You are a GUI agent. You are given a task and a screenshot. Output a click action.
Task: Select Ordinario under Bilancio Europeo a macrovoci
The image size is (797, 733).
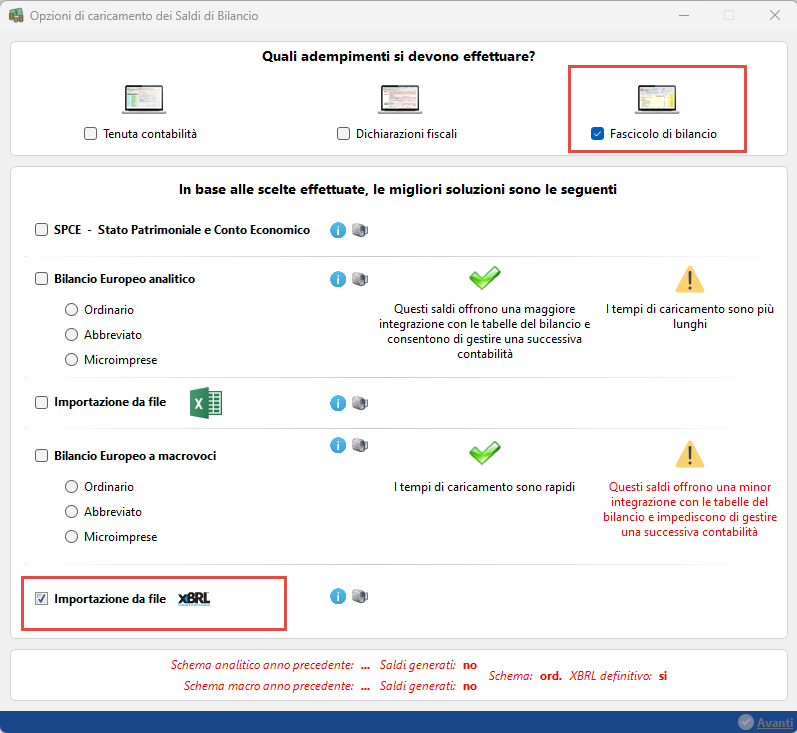[x=71, y=486]
